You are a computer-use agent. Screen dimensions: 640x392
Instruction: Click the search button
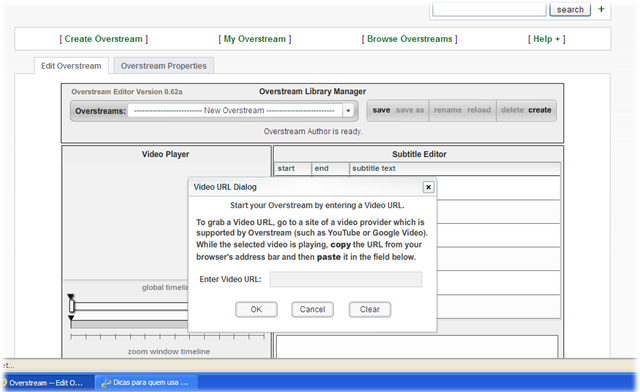[x=570, y=9]
